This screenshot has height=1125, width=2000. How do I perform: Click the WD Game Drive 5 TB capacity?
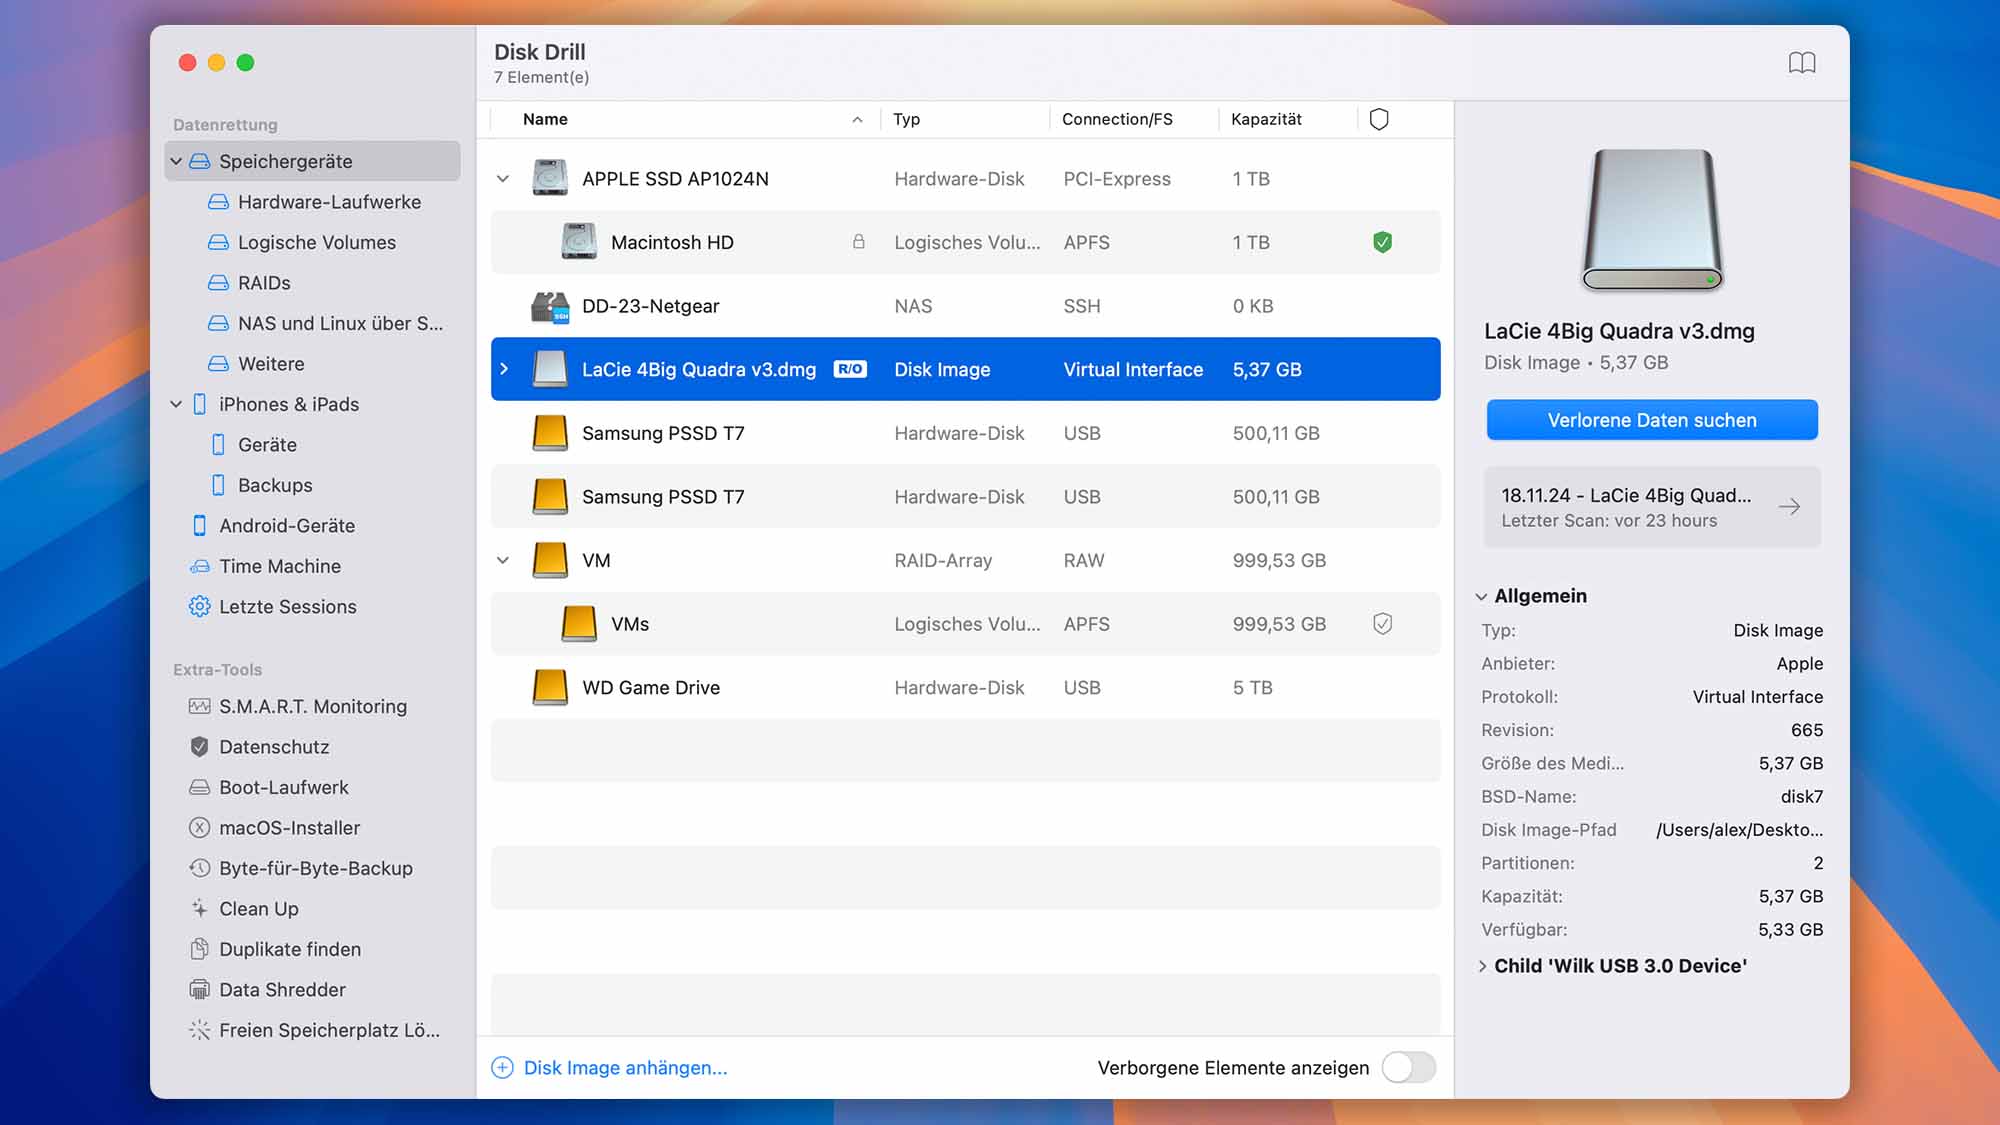coord(1252,688)
